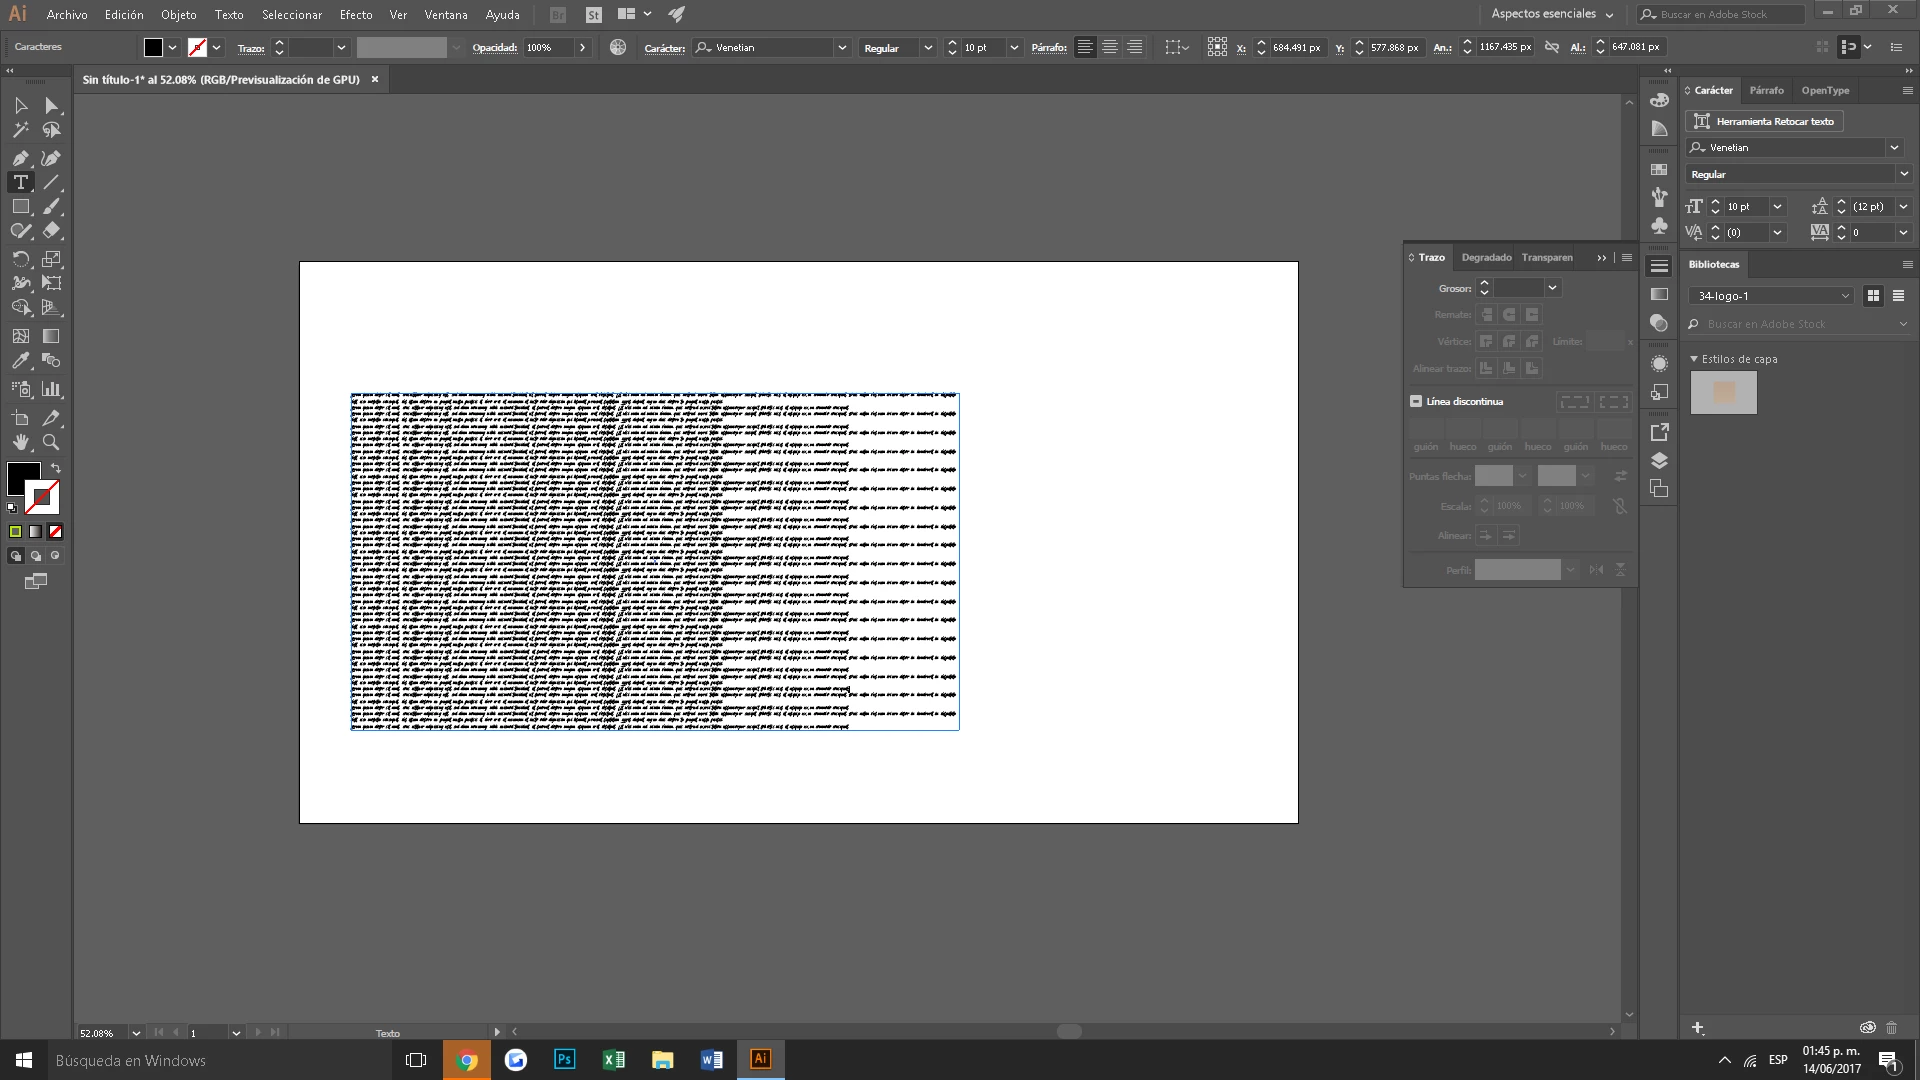The height and width of the screenshot is (1080, 1920).
Task: Select the Rectangle tool
Action: (x=20, y=207)
